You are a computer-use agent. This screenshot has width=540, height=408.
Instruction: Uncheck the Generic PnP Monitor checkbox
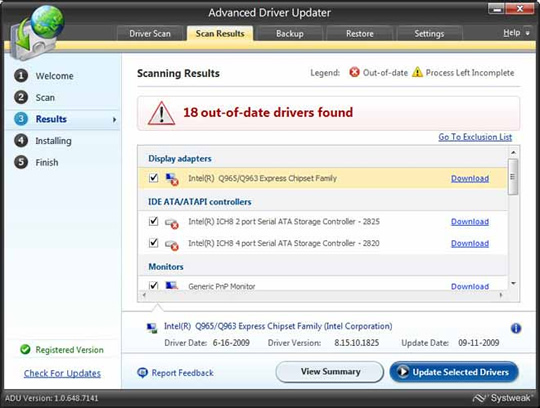pos(154,285)
